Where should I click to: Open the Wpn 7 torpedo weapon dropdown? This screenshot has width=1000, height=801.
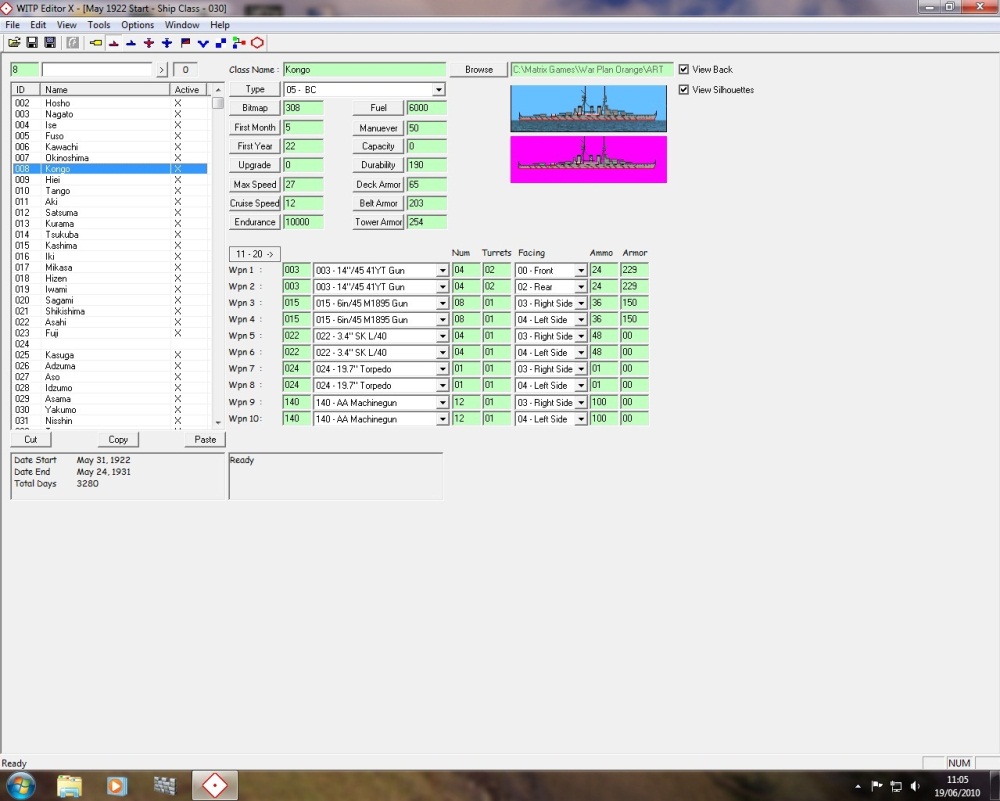pos(442,369)
